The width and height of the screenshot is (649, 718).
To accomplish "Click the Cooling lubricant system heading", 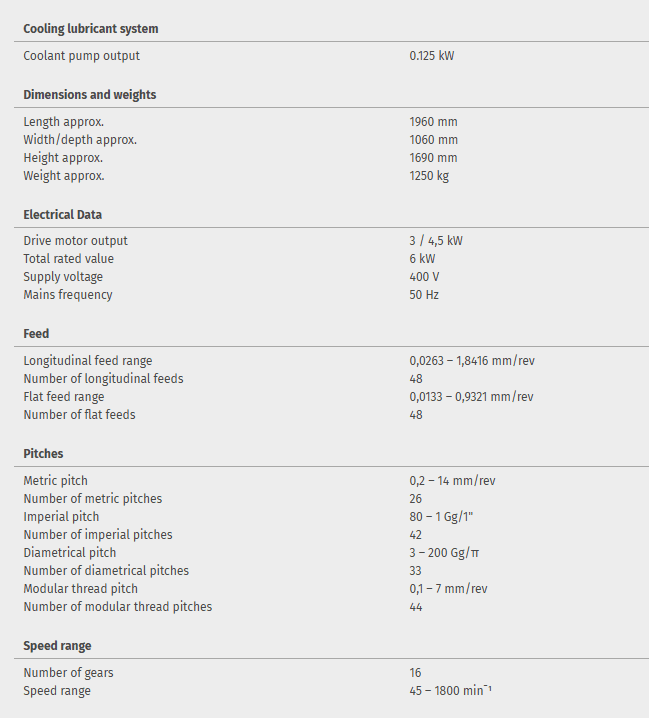I will point(91,29).
